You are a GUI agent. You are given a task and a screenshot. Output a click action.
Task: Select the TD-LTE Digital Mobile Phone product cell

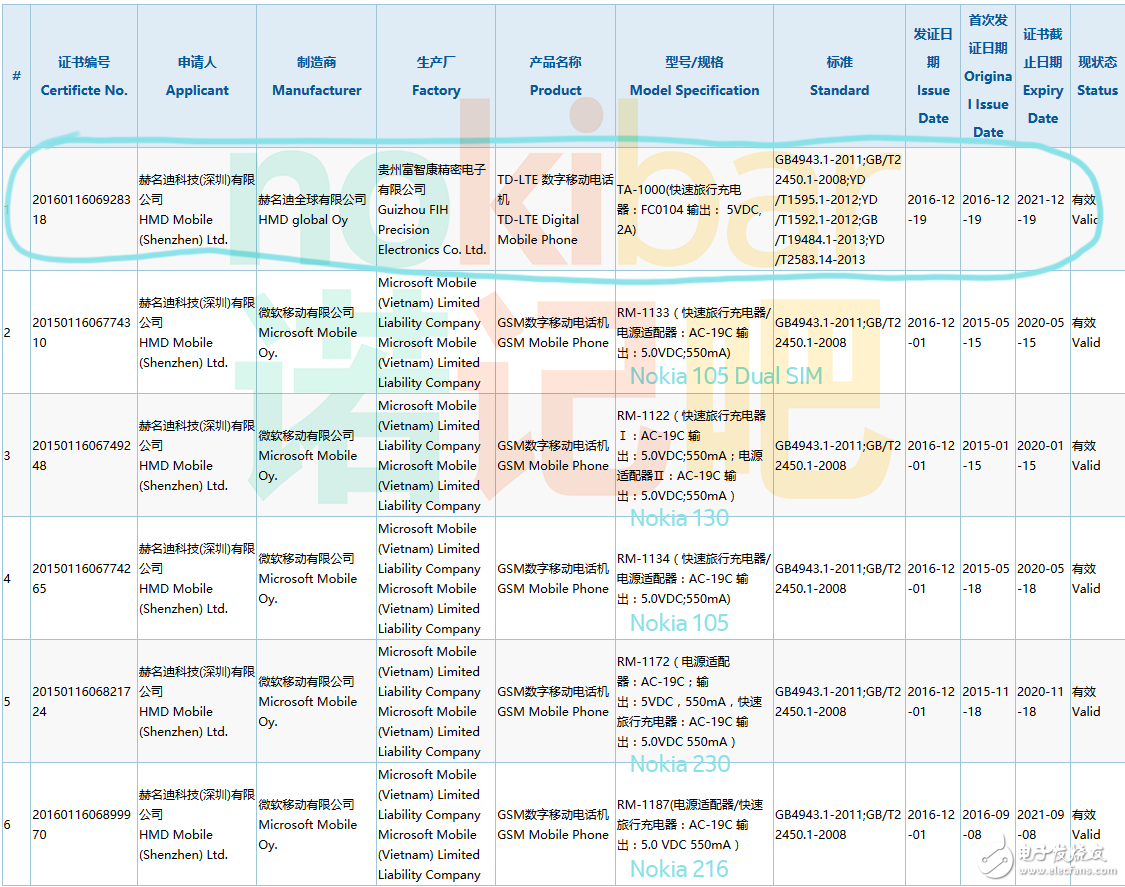click(x=554, y=209)
